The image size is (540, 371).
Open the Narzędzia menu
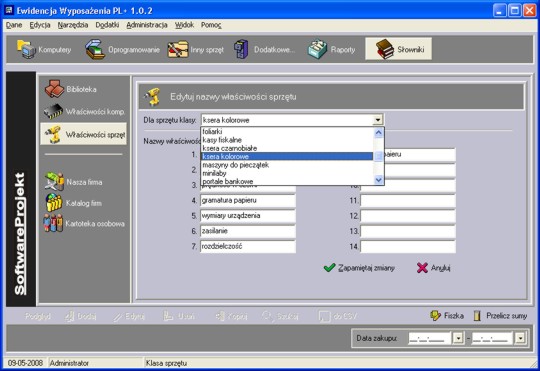click(x=73, y=25)
